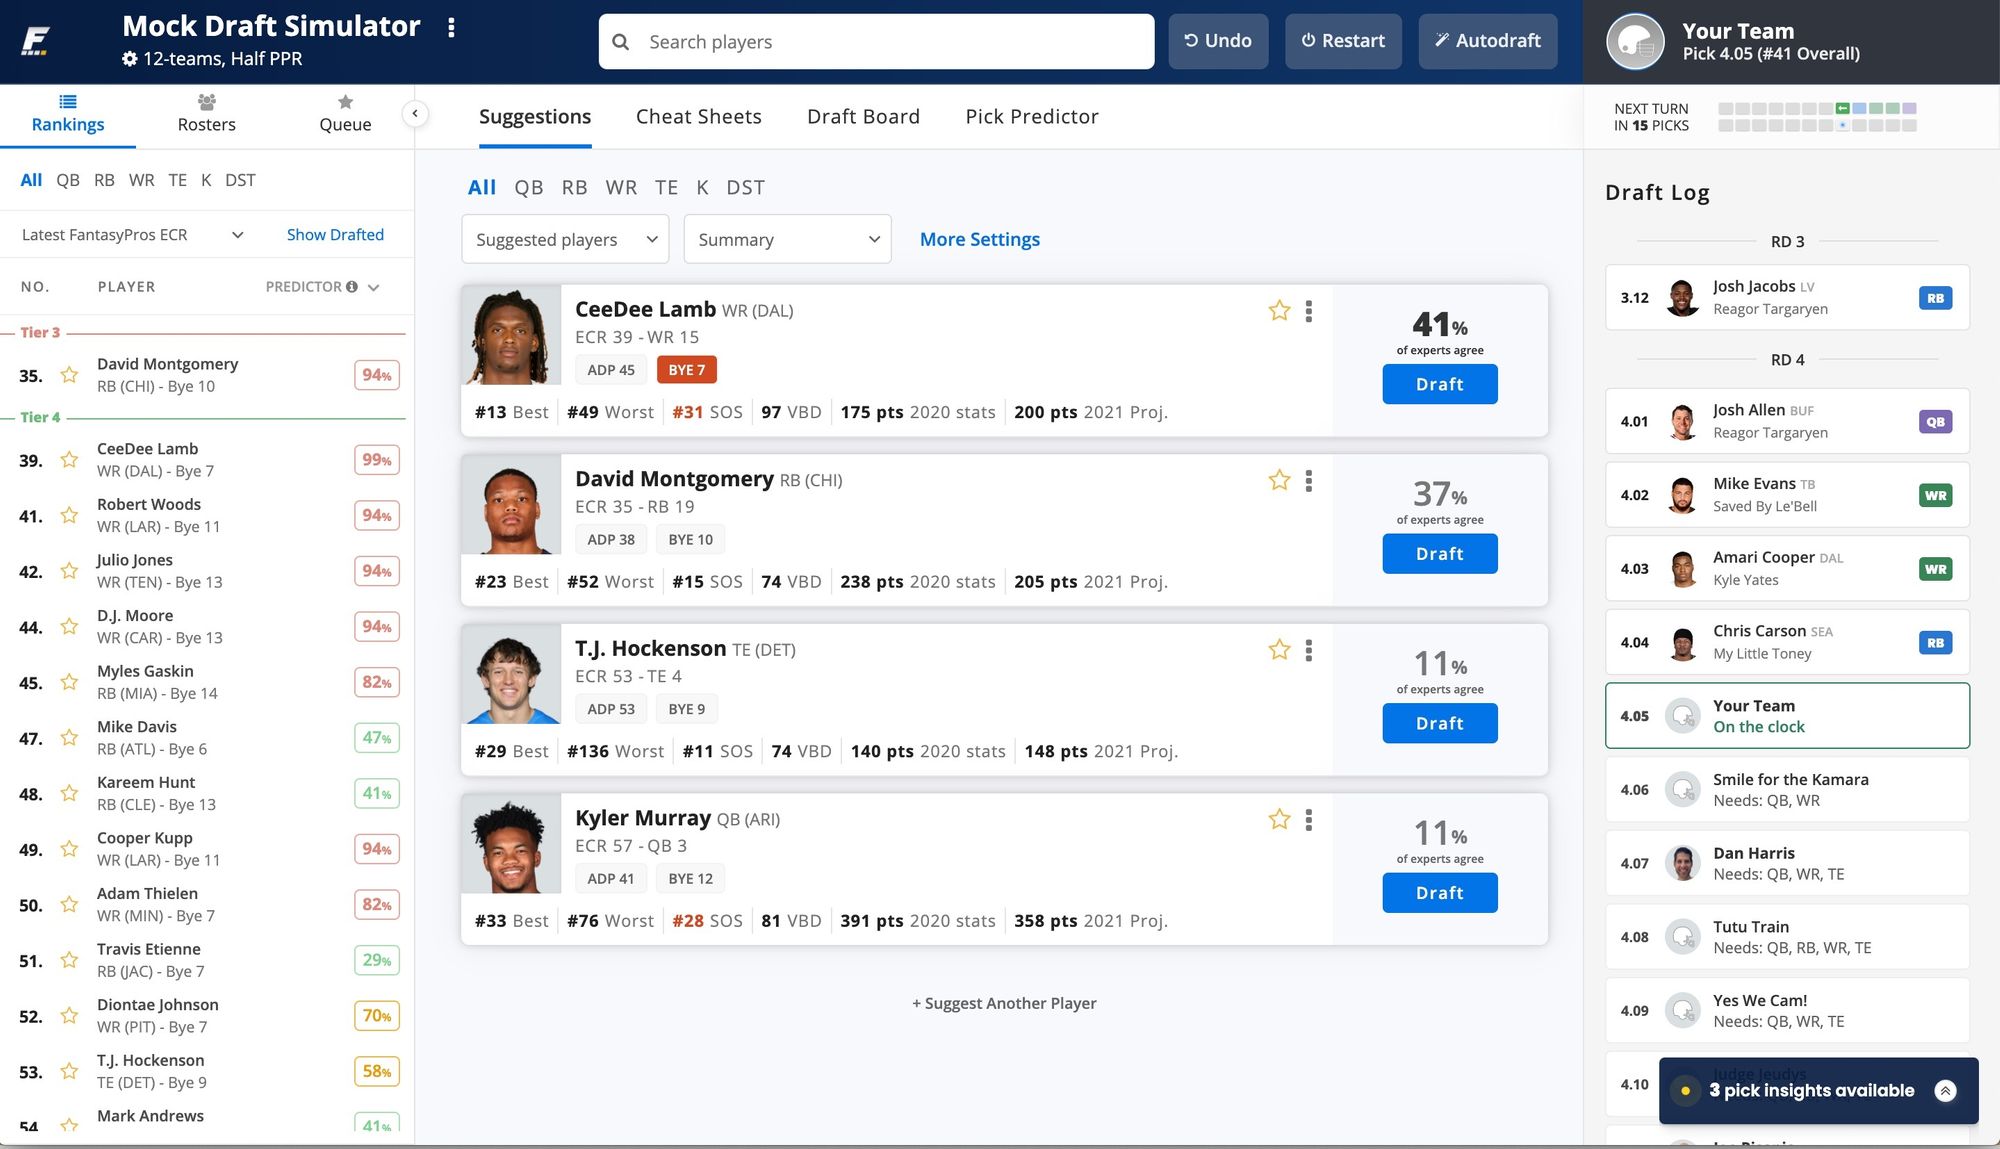The width and height of the screenshot is (2000, 1149).
Task: Switch to the Pick Predictor tab
Action: click(1032, 115)
